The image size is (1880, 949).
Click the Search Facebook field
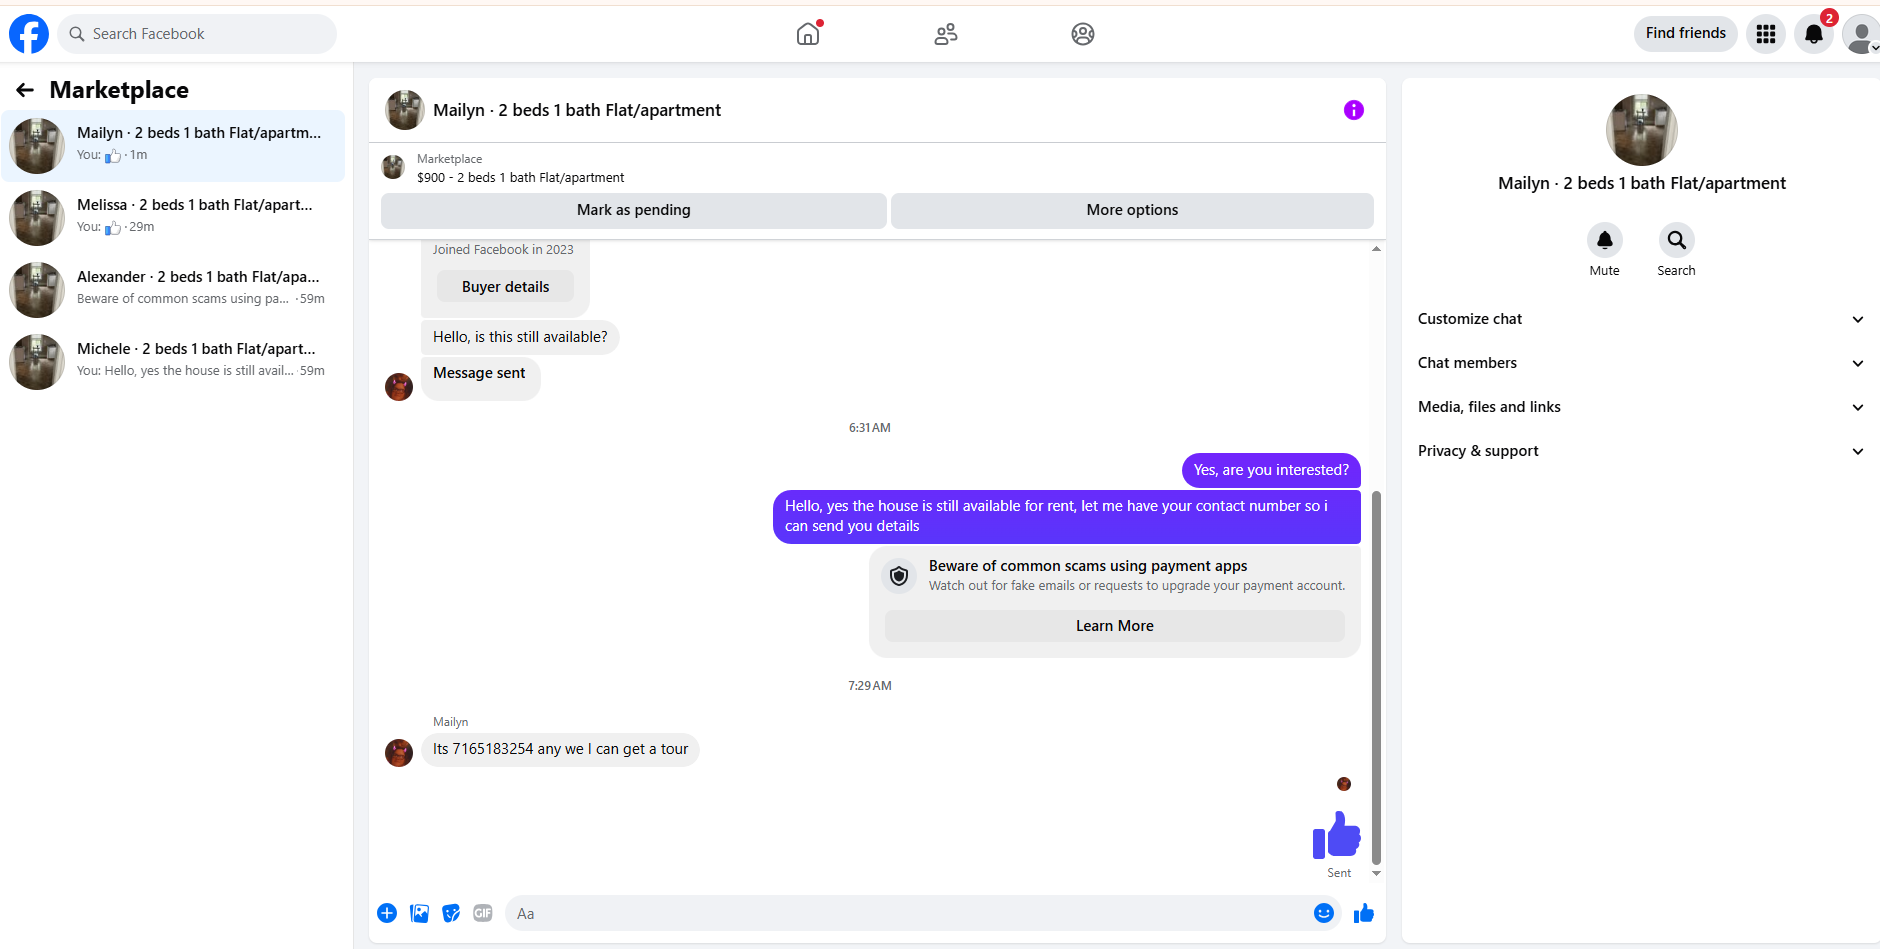click(197, 34)
